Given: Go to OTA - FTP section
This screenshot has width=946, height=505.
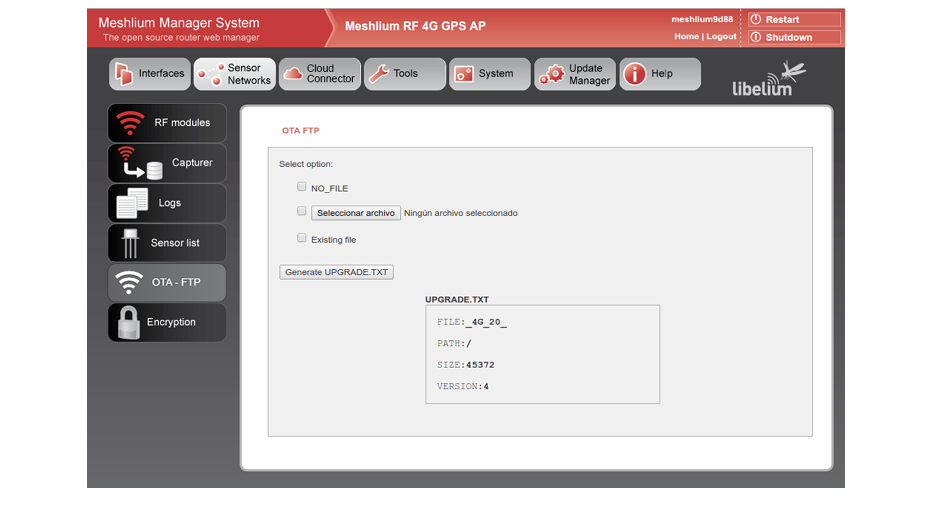Looking at the screenshot, I should (167, 282).
